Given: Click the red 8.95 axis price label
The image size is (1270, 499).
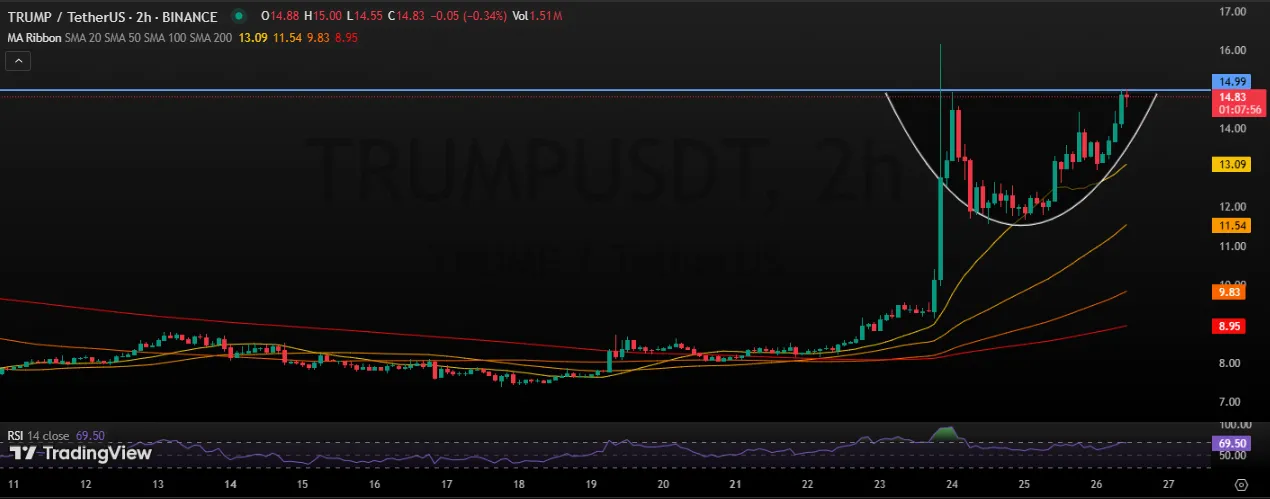Looking at the screenshot, I should tap(1229, 326).
